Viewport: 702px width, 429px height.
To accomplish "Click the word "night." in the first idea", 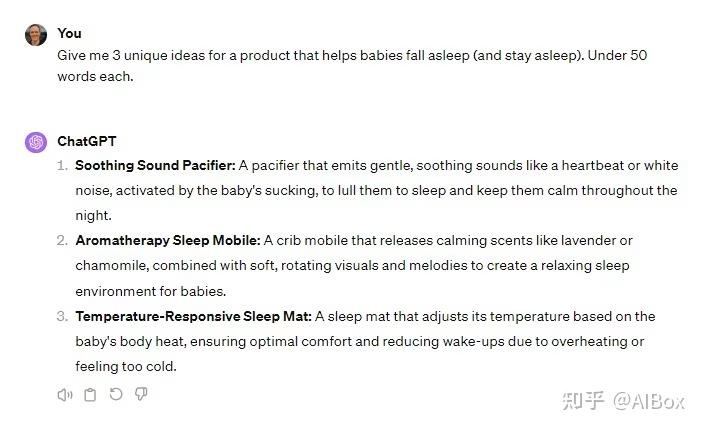I will coord(93,215).
